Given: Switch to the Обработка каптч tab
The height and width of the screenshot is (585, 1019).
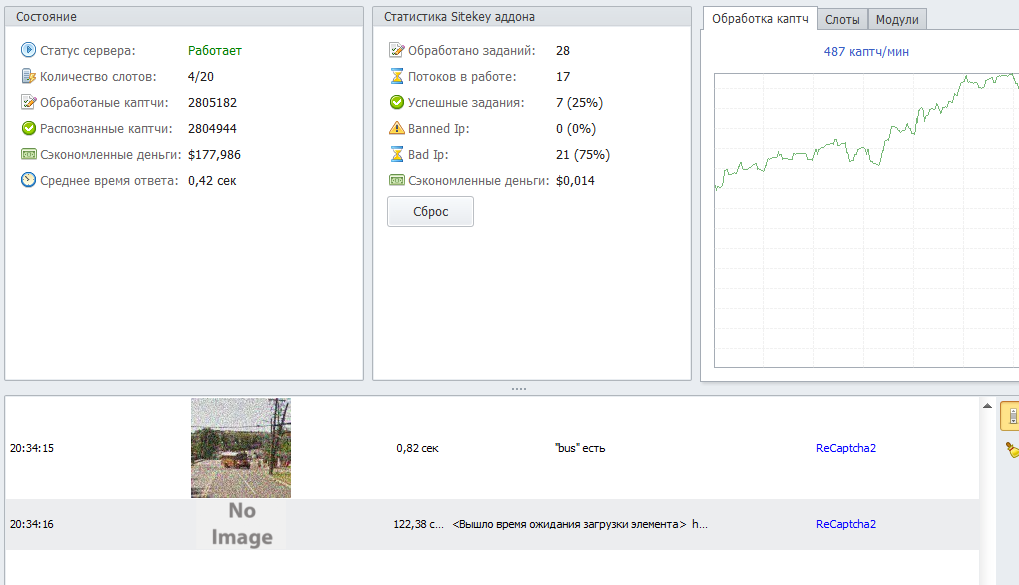Looking at the screenshot, I should point(760,19).
